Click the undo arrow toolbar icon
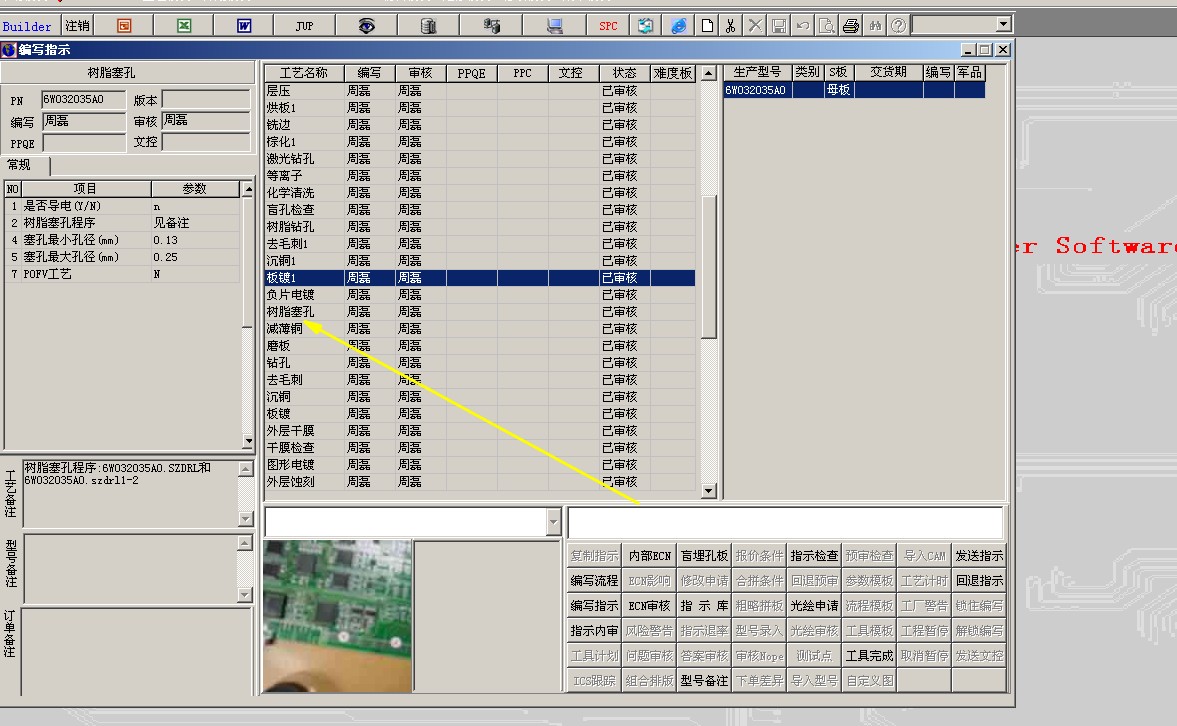This screenshot has width=1177, height=726. [x=802, y=26]
